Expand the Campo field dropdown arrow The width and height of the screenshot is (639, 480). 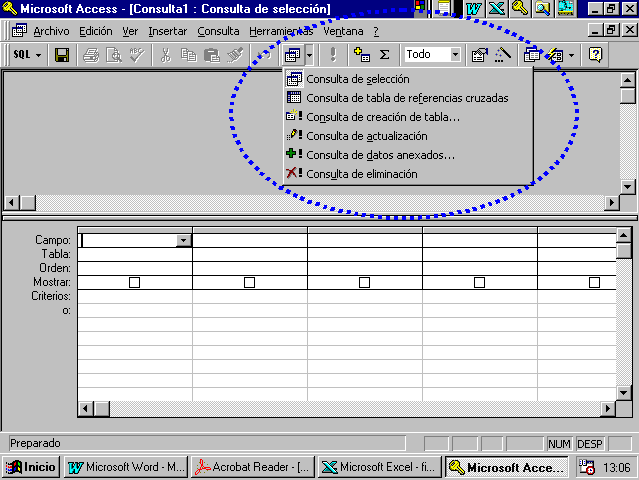pos(184,240)
